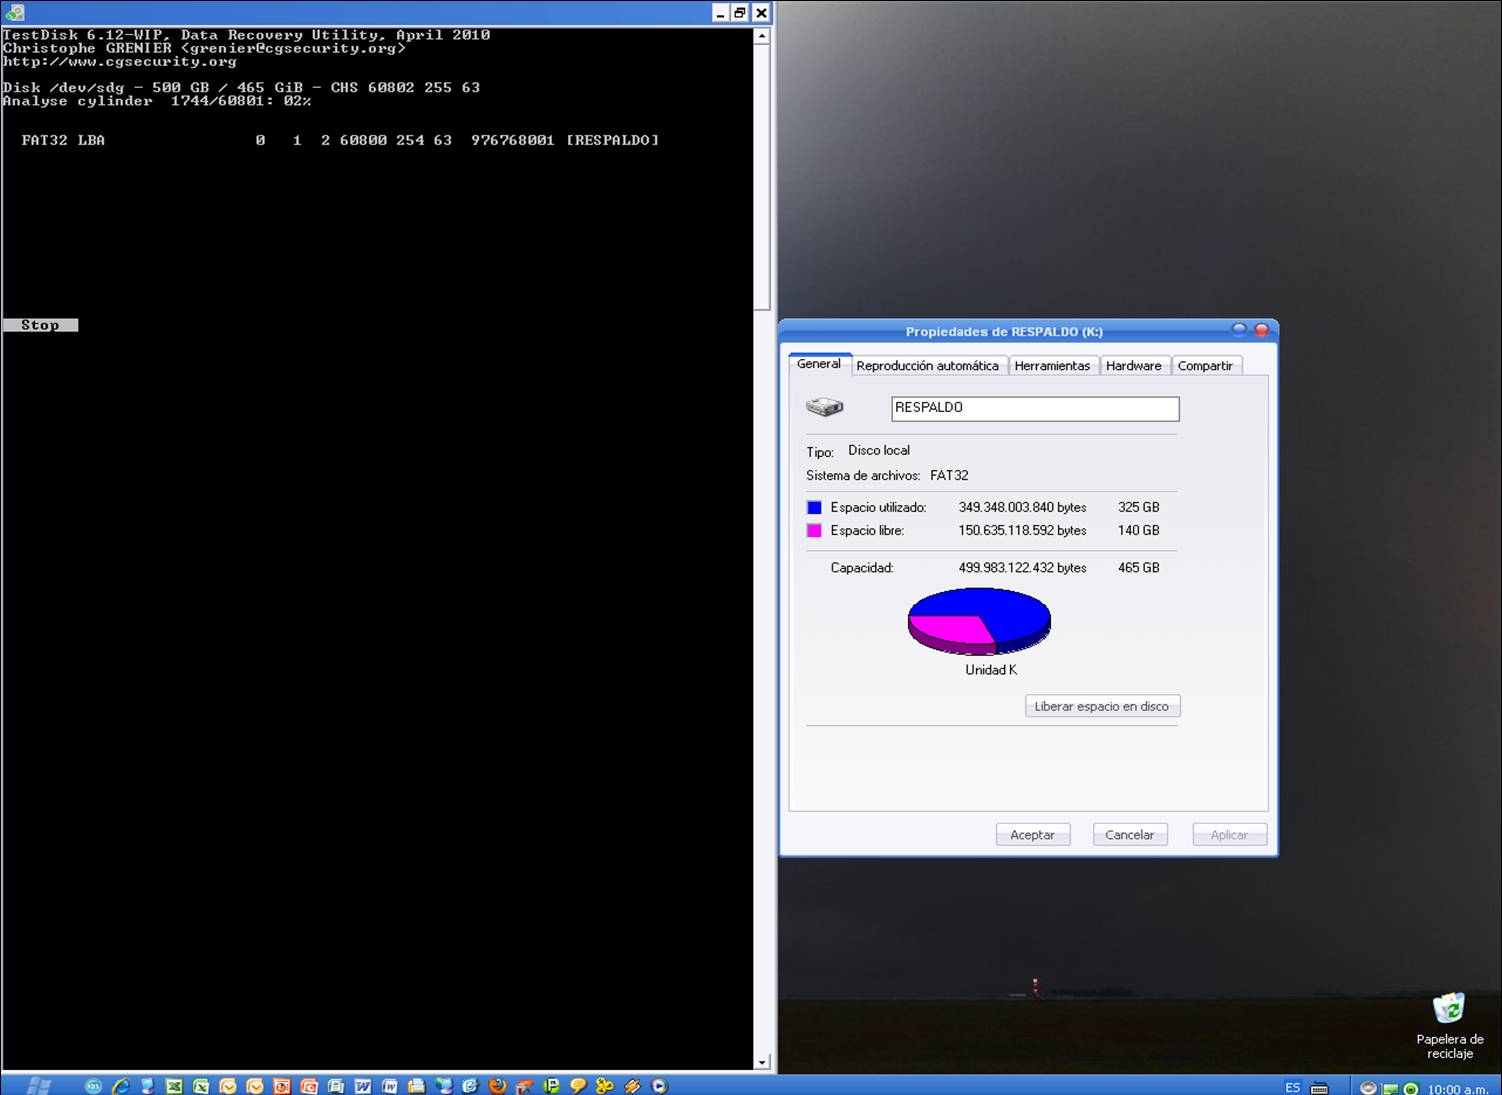This screenshot has height=1095, width=1502.
Task: Click the on-screen keyboard icon in the taskbar
Action: coord(1319,1088)
